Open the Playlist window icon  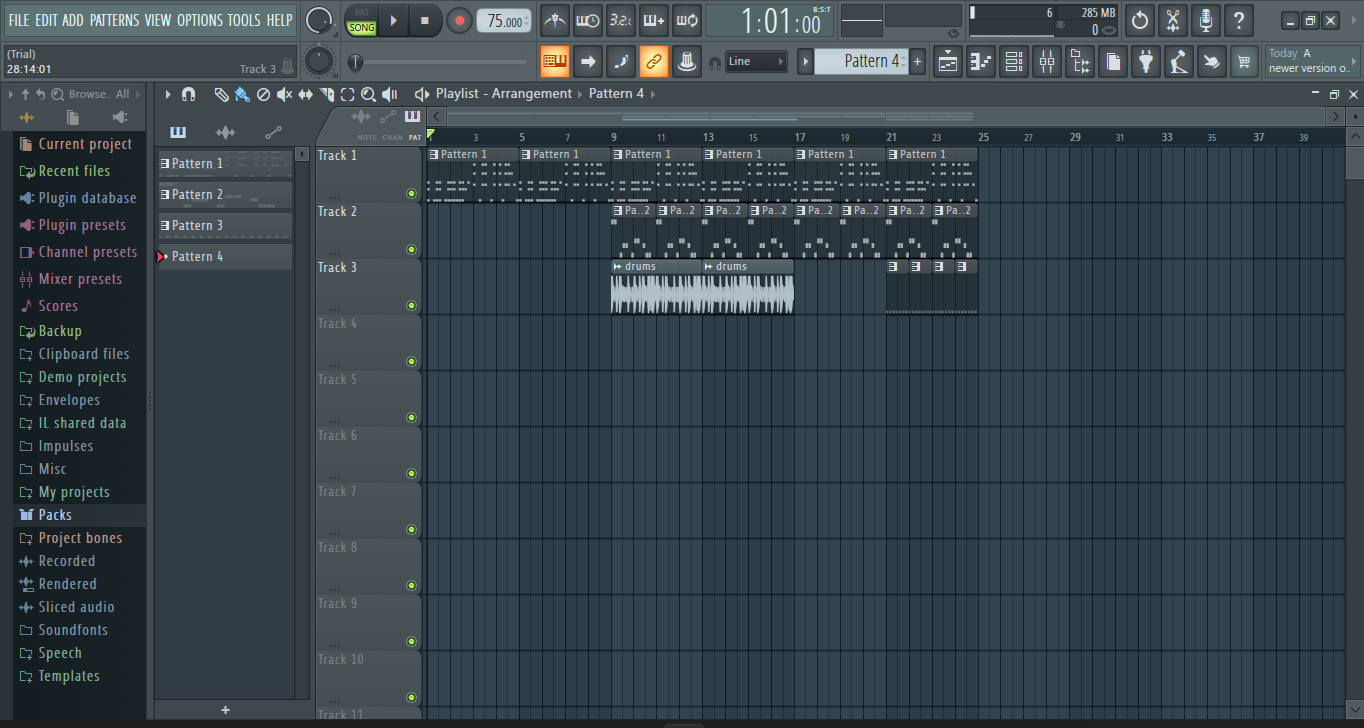[948, 62]
